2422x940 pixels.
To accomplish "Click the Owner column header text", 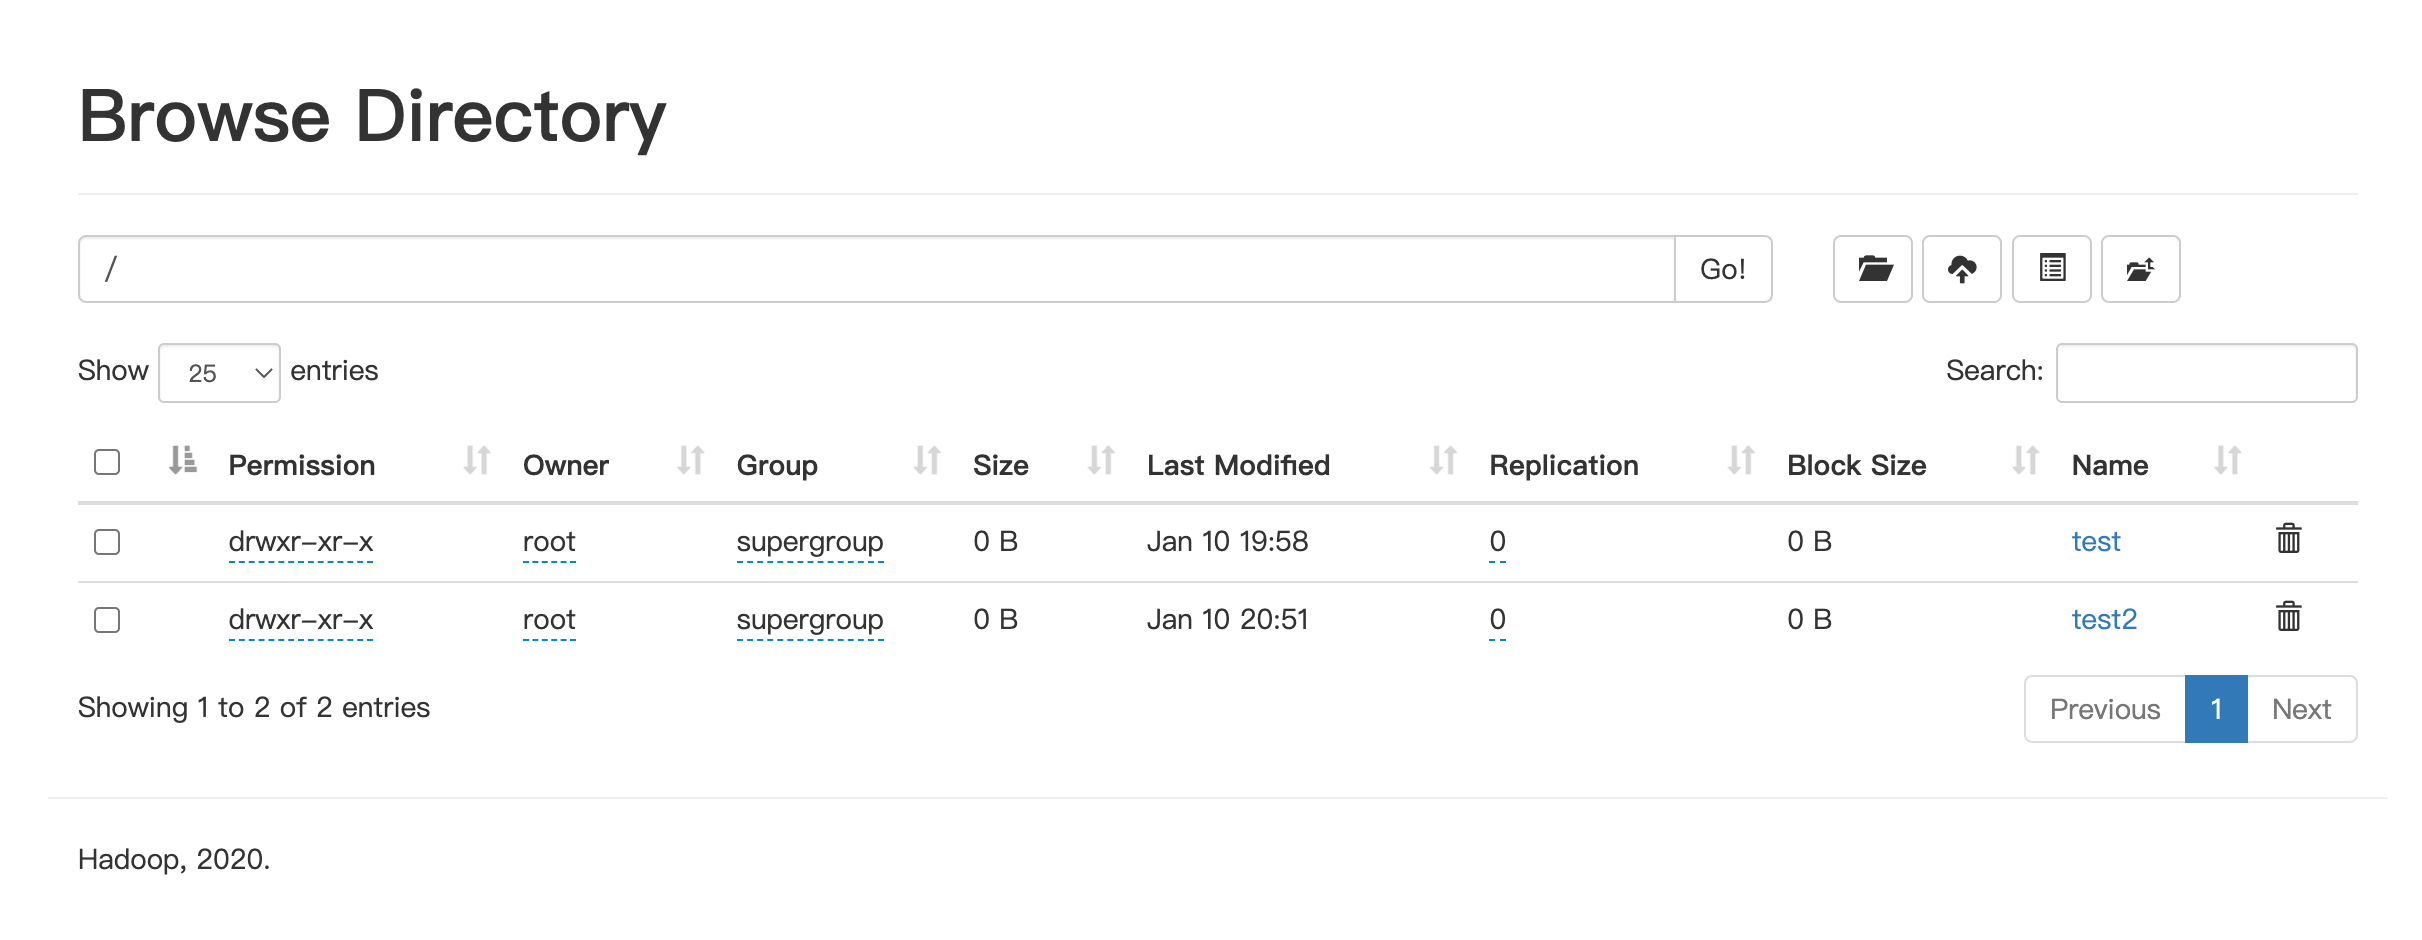I will (566, 465).
